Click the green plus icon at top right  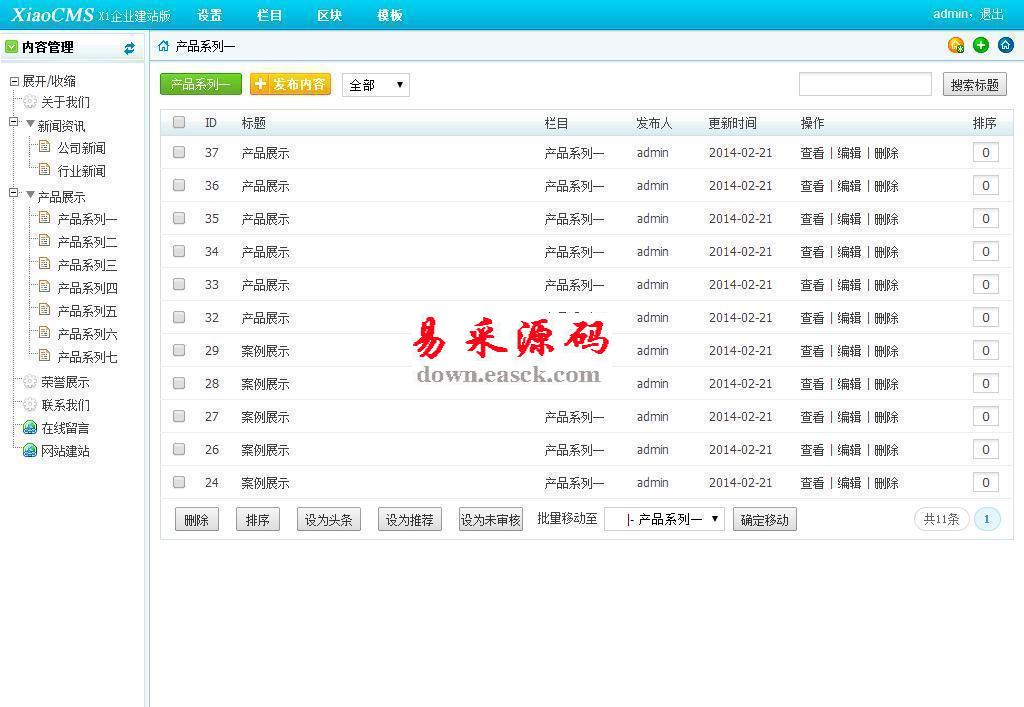click(981, 45)
